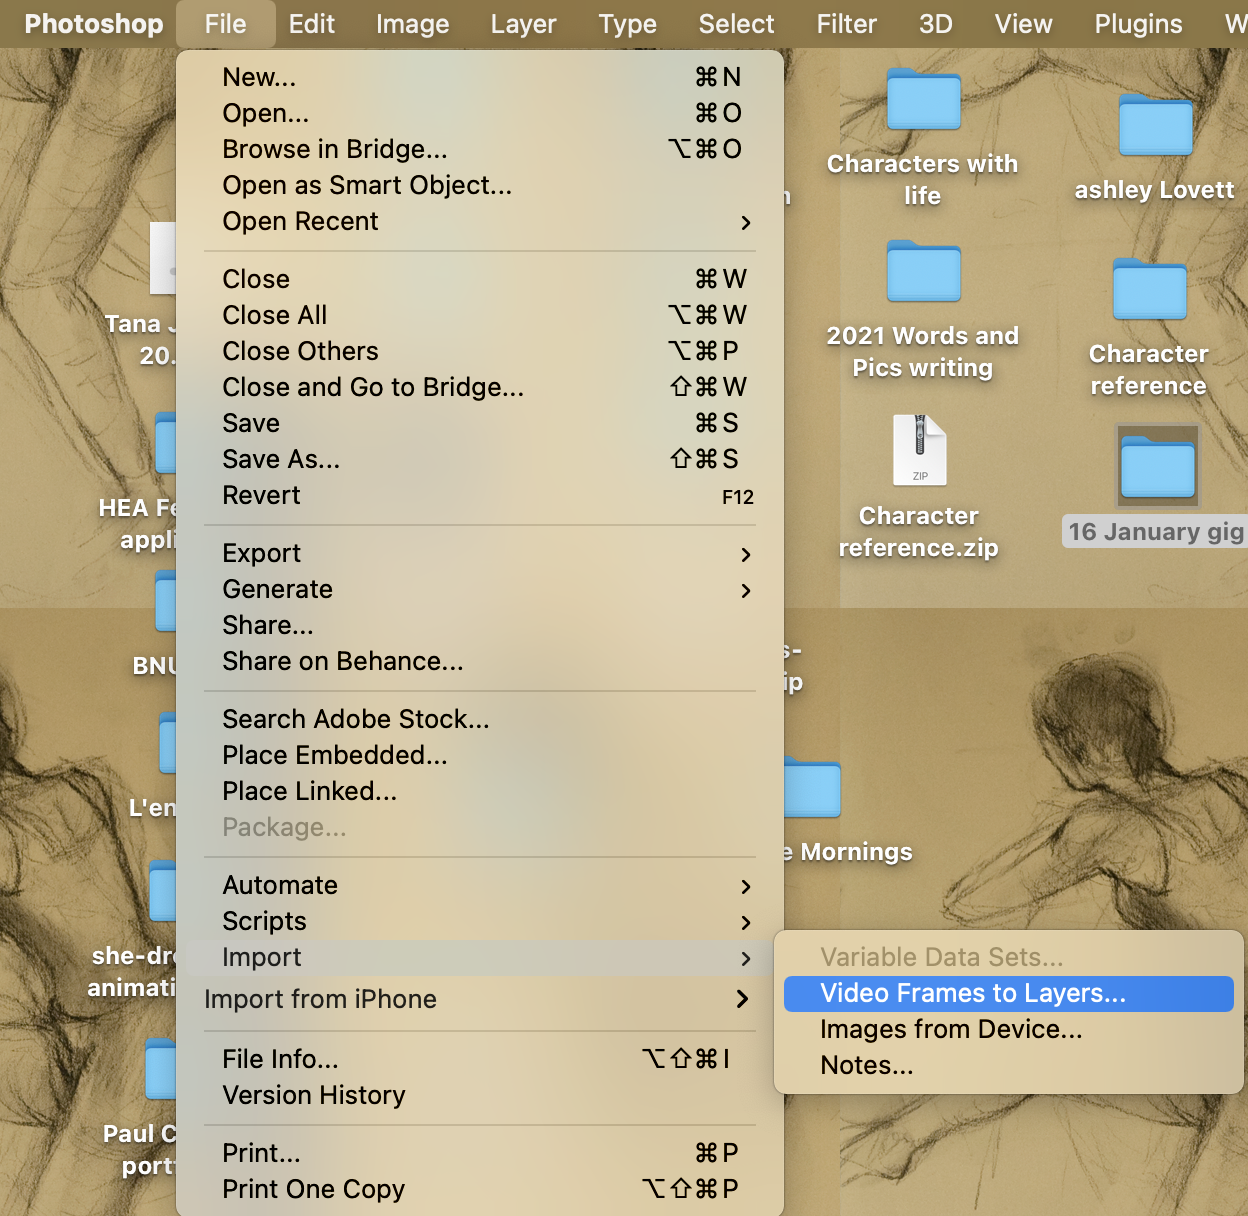The width and height of the screenshot is (1248, 1216).
Task: Open the Select menu
Action: point(736,24)
